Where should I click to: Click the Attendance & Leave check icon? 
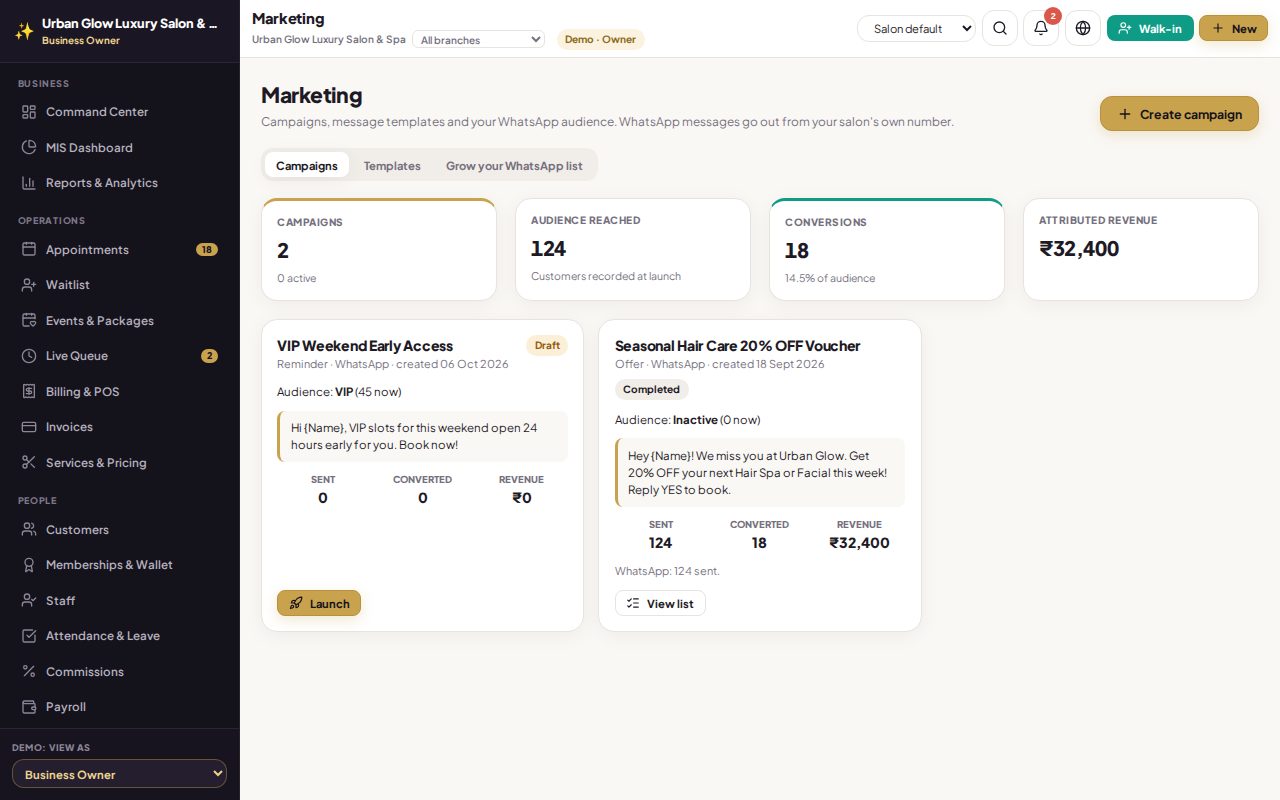29,636
